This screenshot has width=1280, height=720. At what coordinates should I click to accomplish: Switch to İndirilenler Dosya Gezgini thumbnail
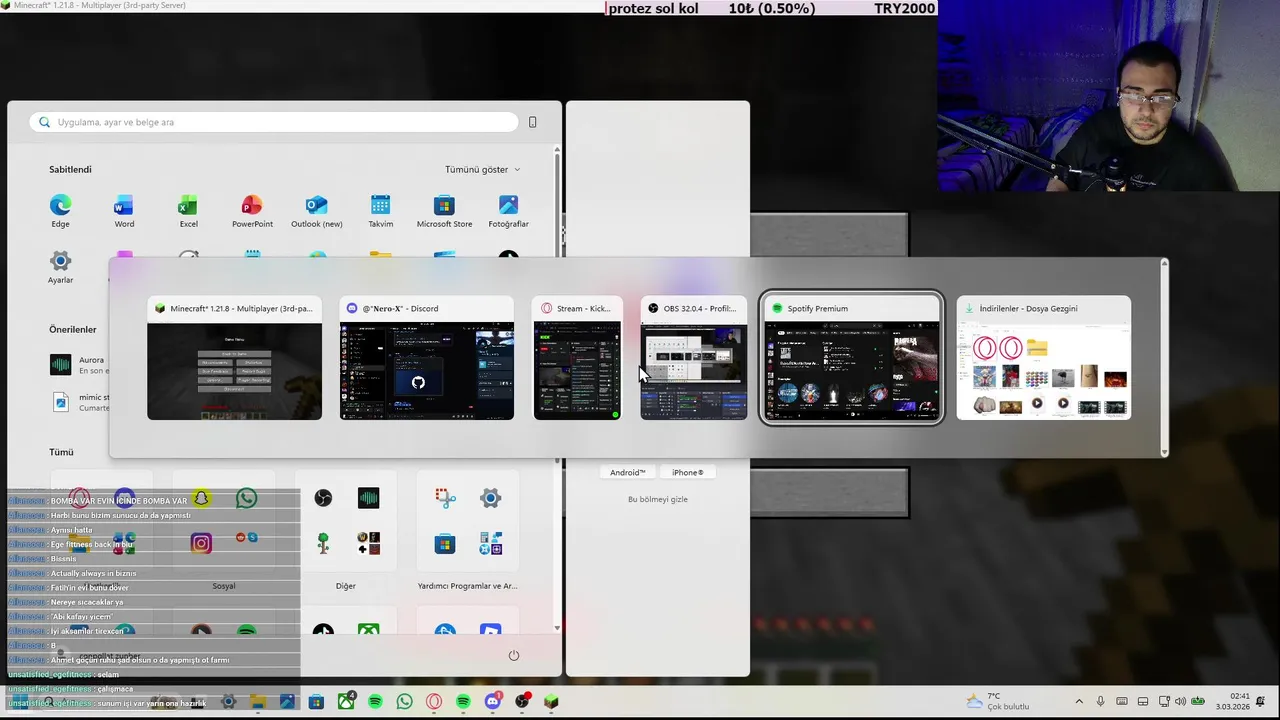pyautogui.click(x=1044, y=358)
